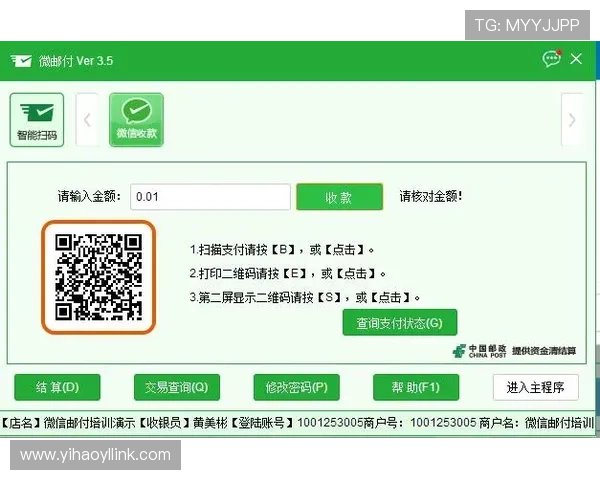Focus the 请输入金额 amount input field
The height and width of the screenshot is (480, 600).
[210, 197]
